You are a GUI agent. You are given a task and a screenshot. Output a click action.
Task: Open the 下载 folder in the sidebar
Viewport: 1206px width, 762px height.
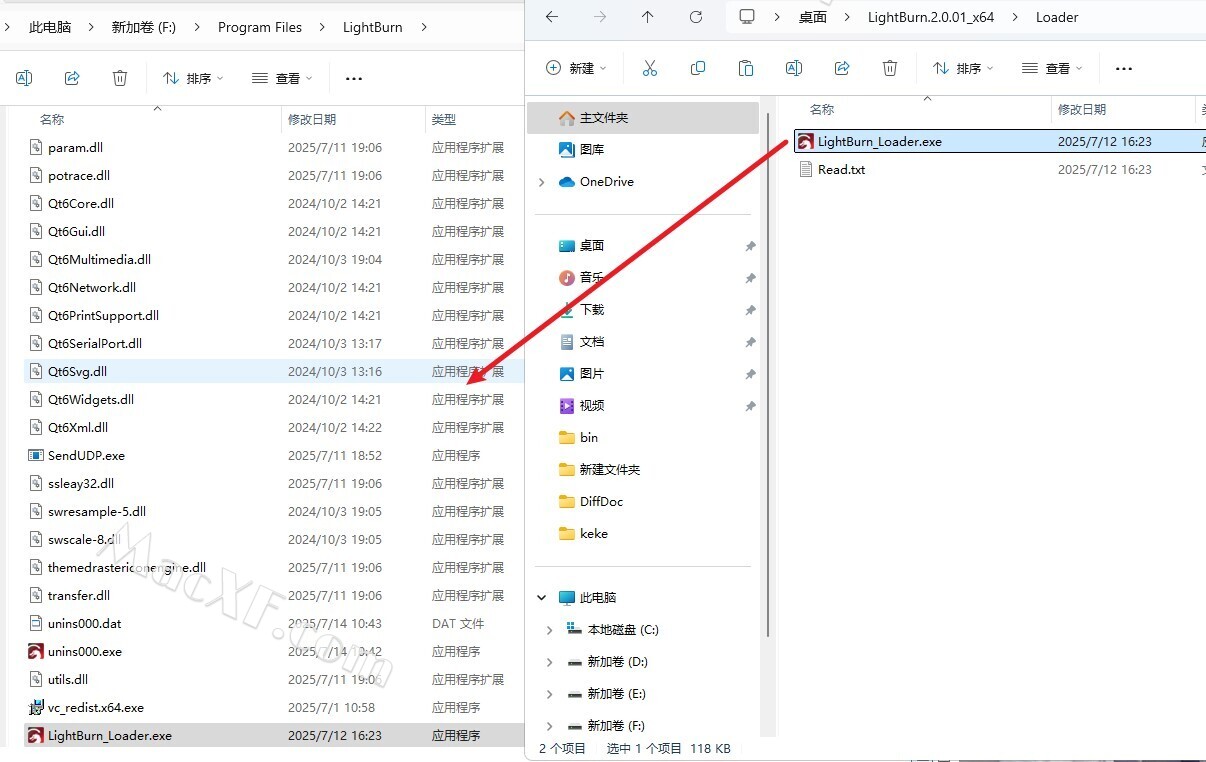click(x=592, y=310)
